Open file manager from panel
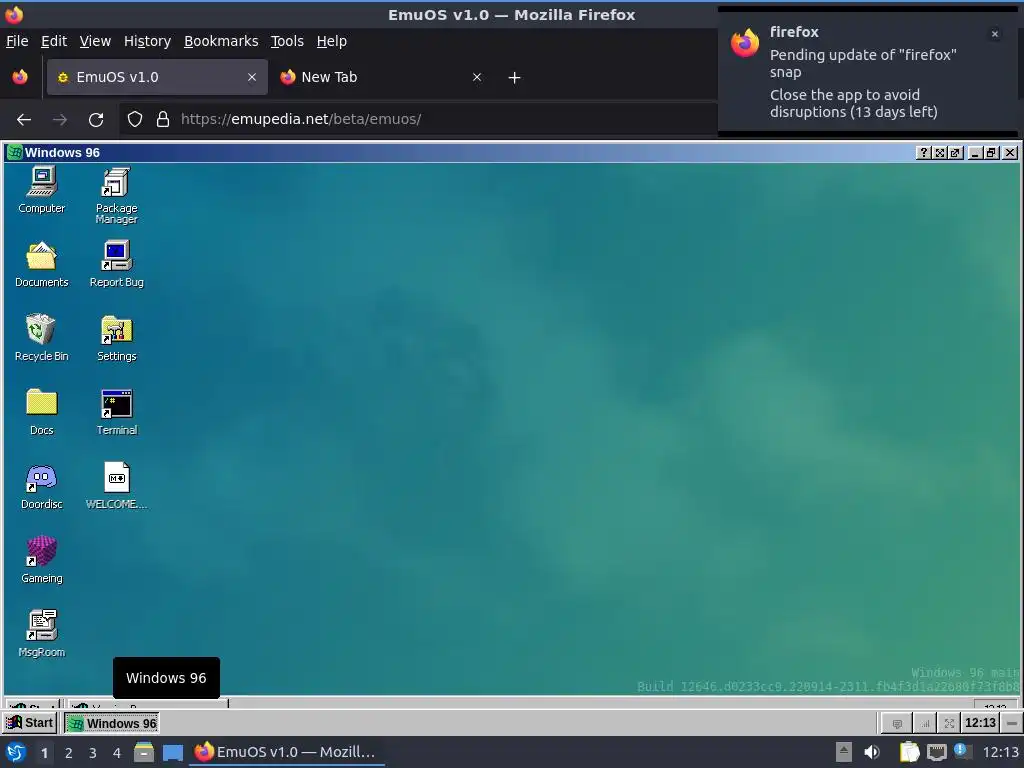This screenshot has width=1024, height=768. [144, 752]
